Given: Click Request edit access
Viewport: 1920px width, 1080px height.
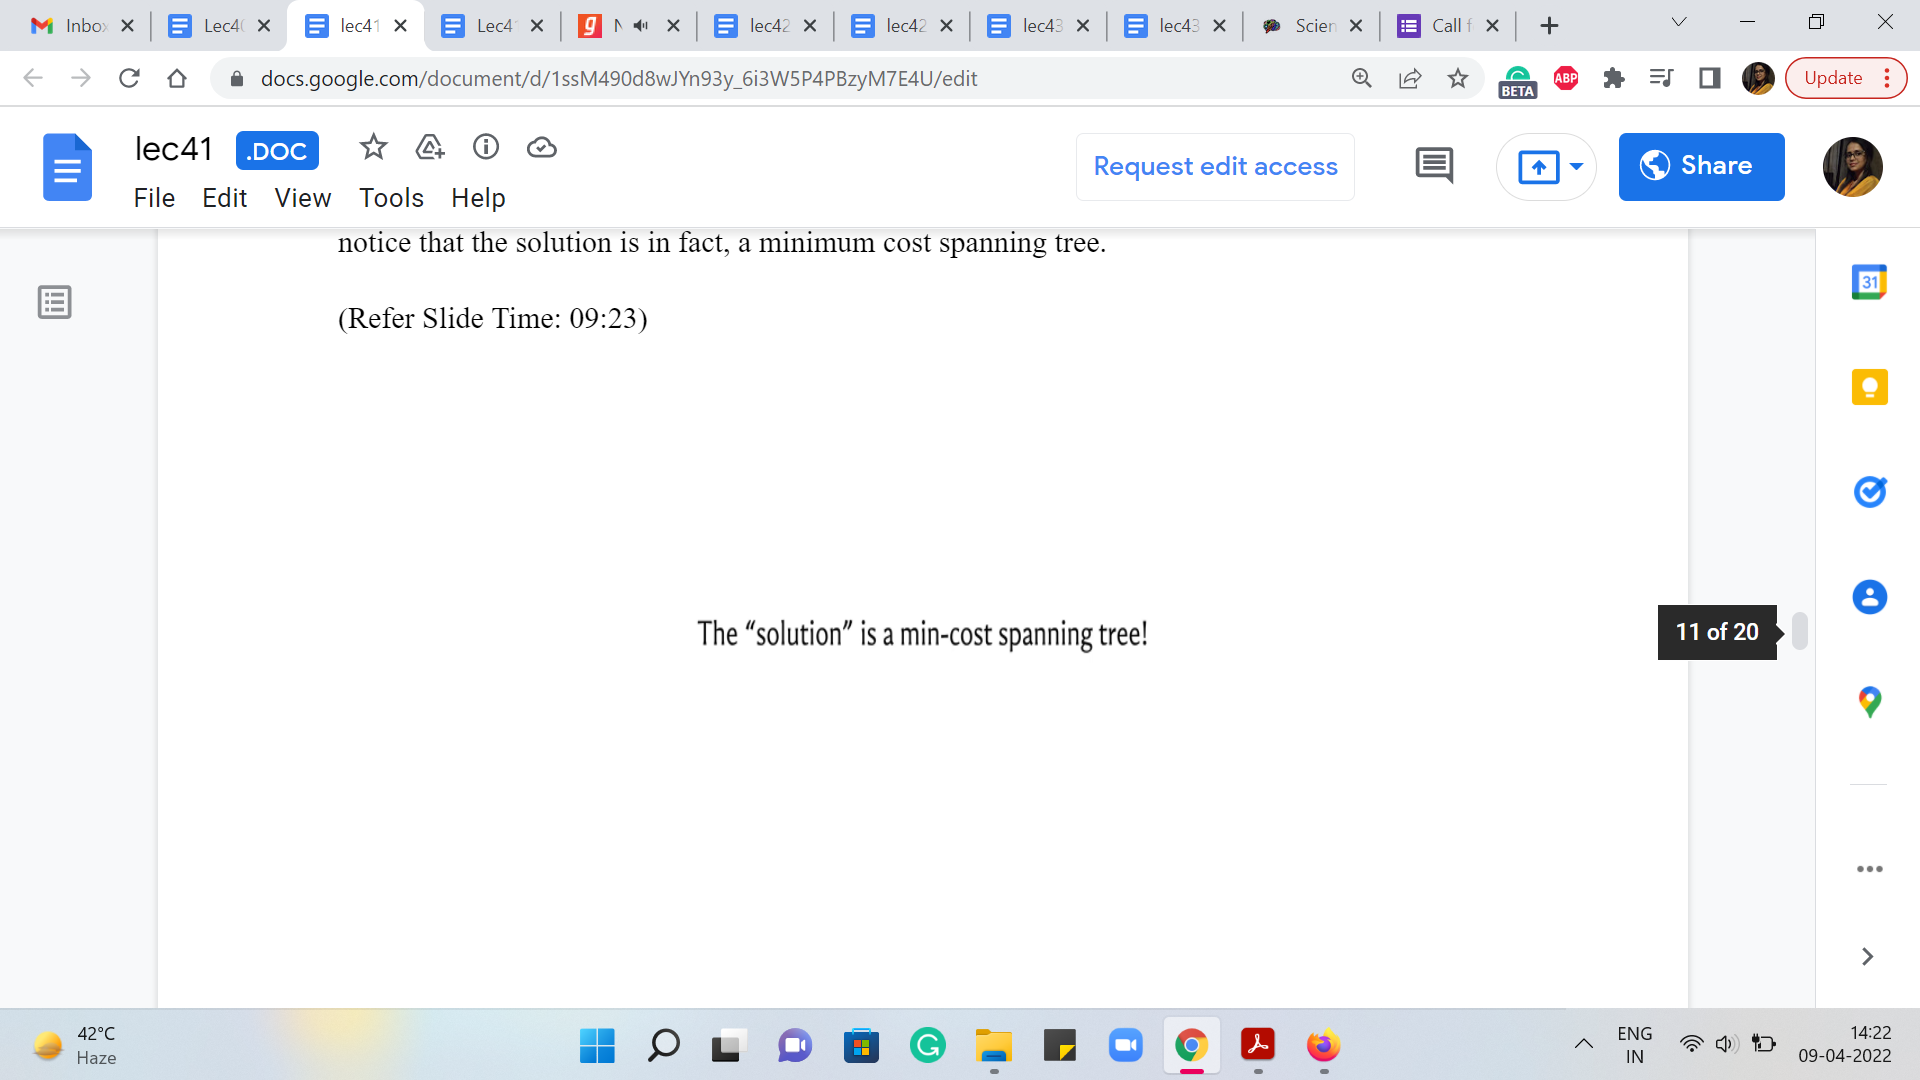Looking at the screenshot, I should [1215, 166].
